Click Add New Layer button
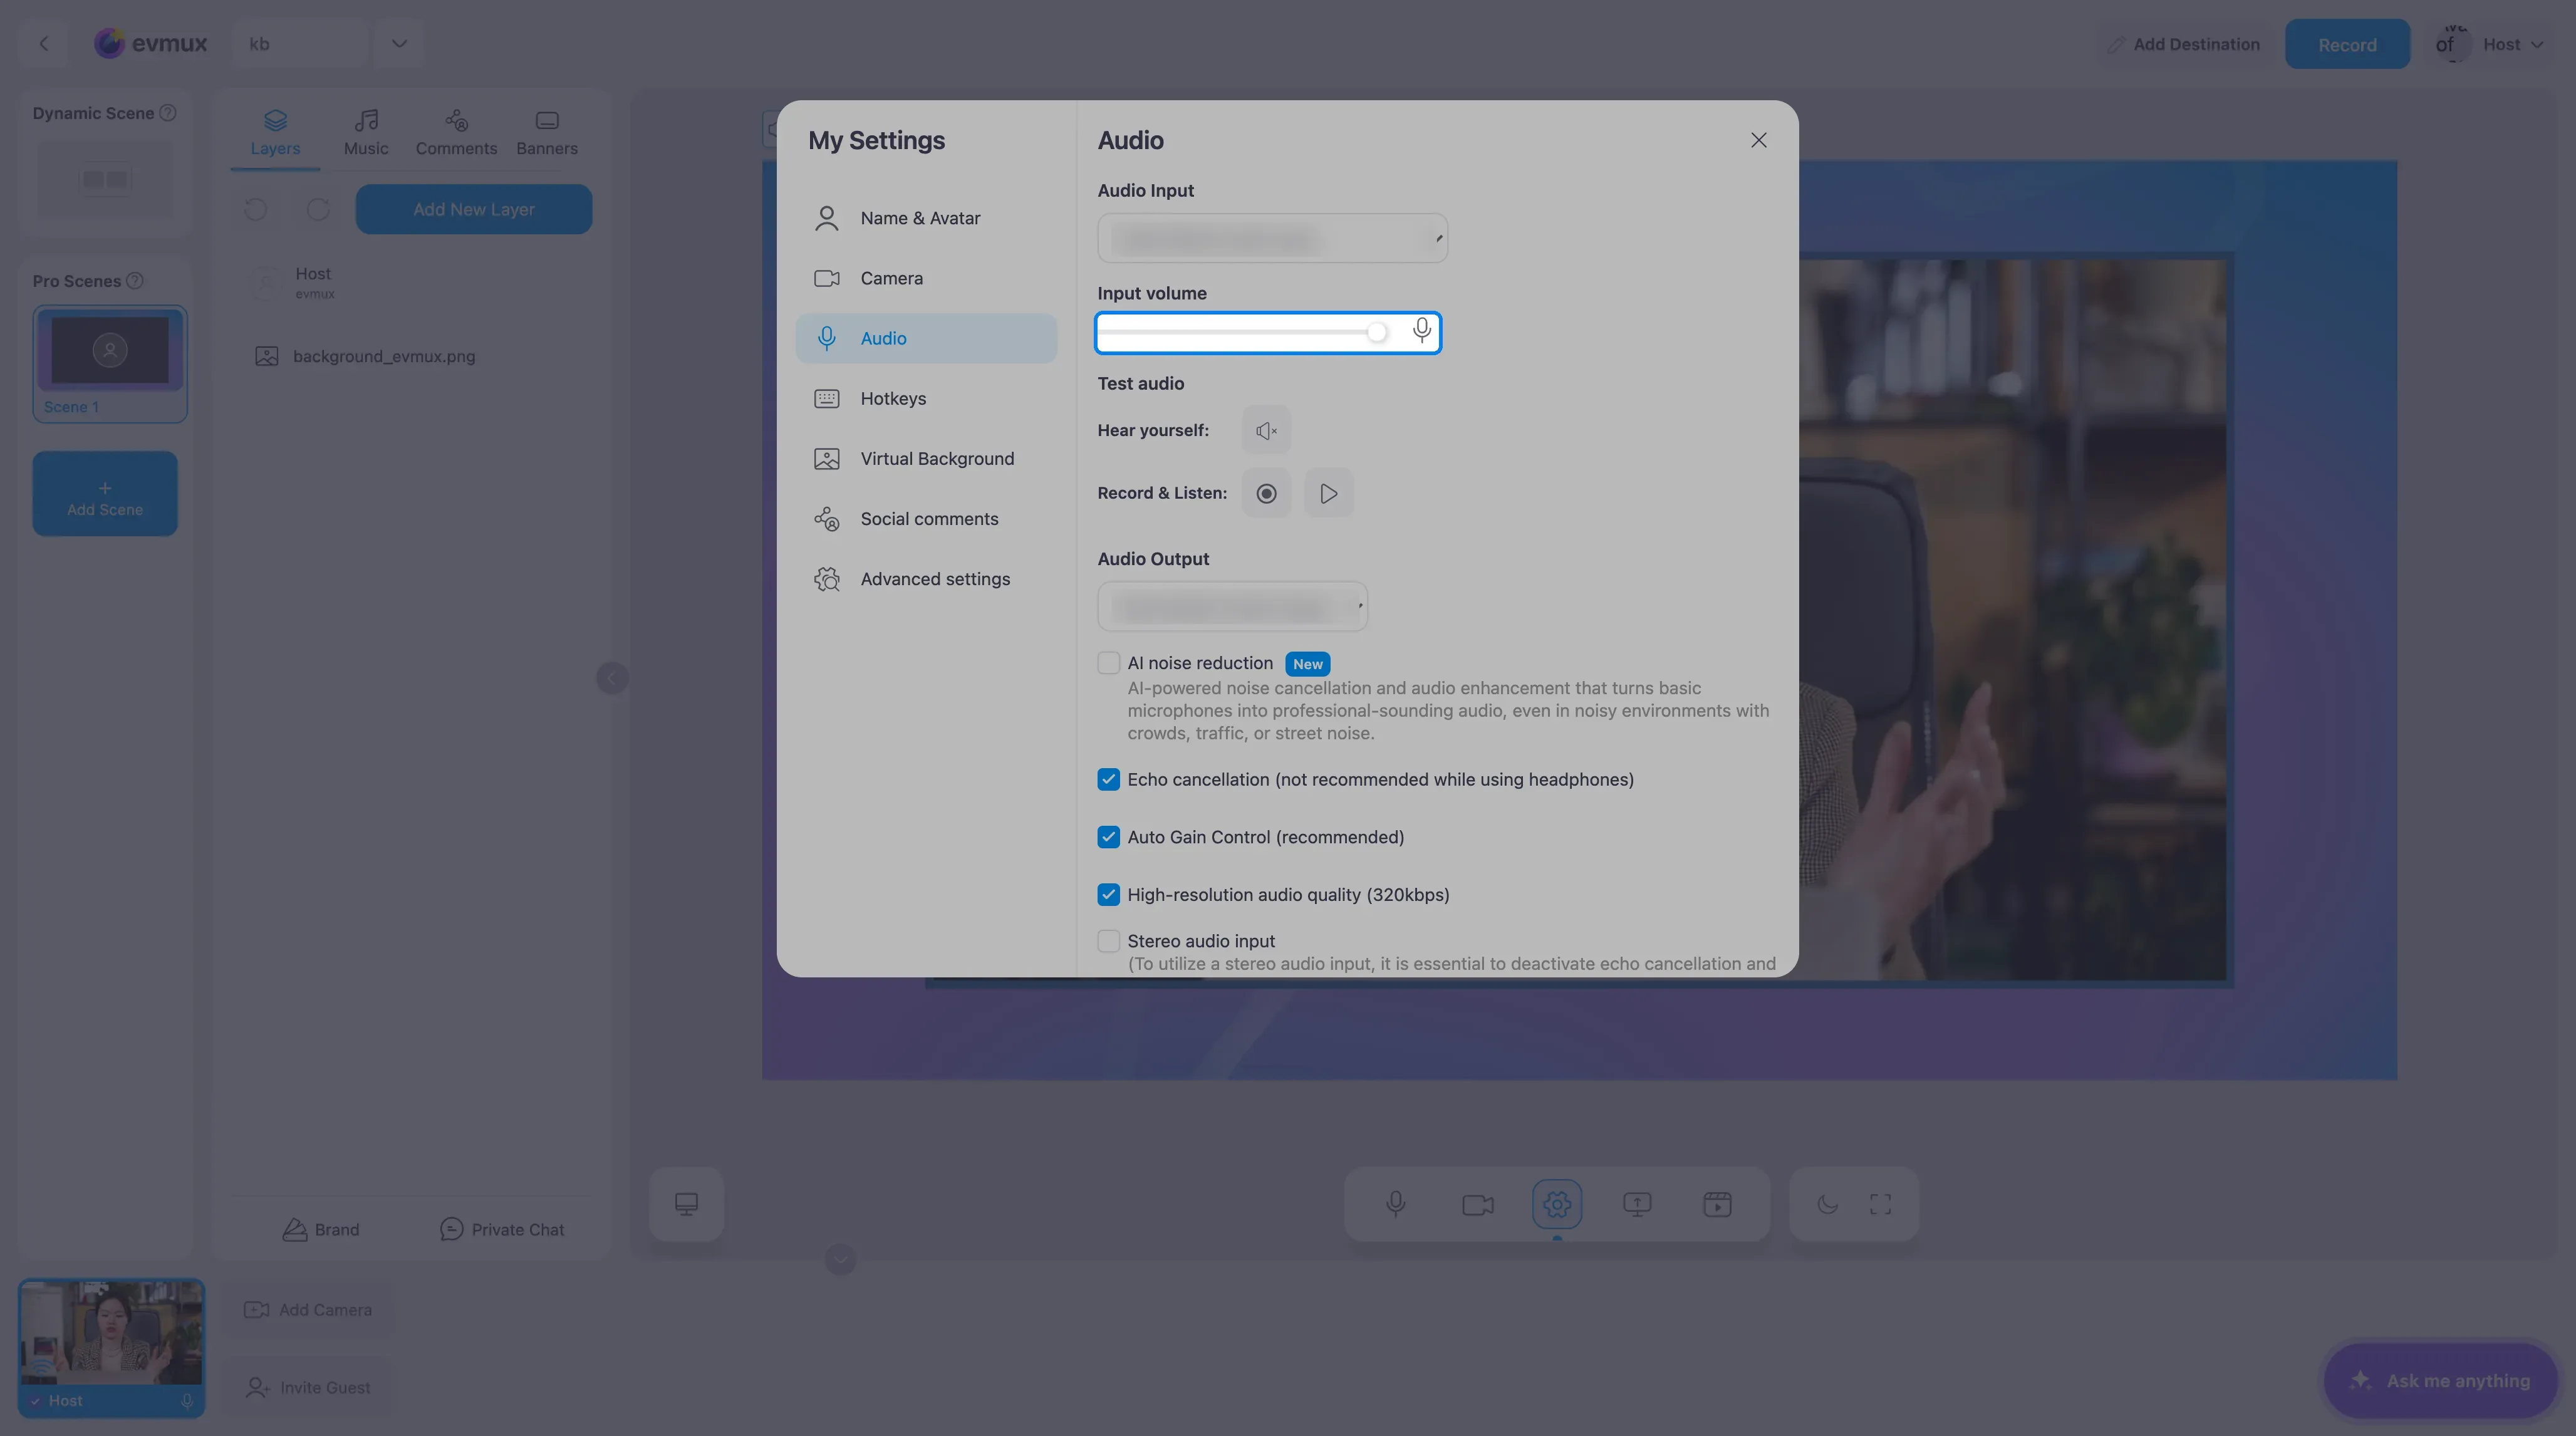 474,209
